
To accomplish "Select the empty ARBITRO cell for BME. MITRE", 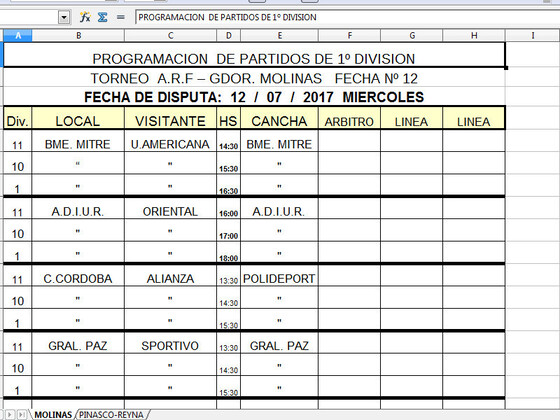I will coord(350,141).
